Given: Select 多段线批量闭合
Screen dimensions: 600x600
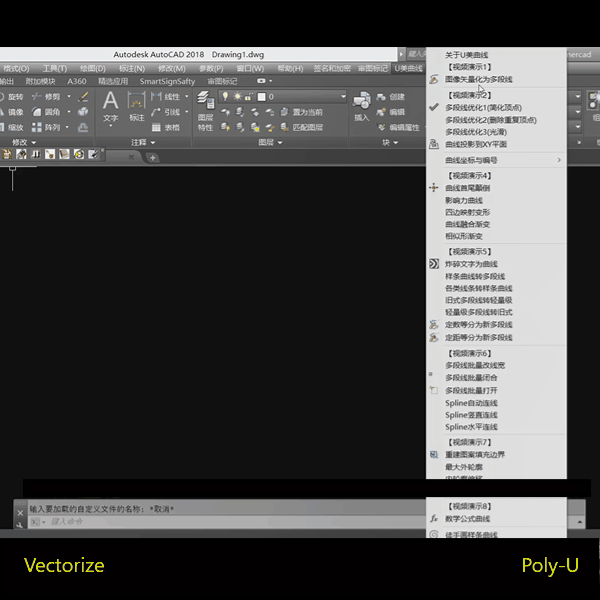Looking at the screenshot, I should [471, 378].
